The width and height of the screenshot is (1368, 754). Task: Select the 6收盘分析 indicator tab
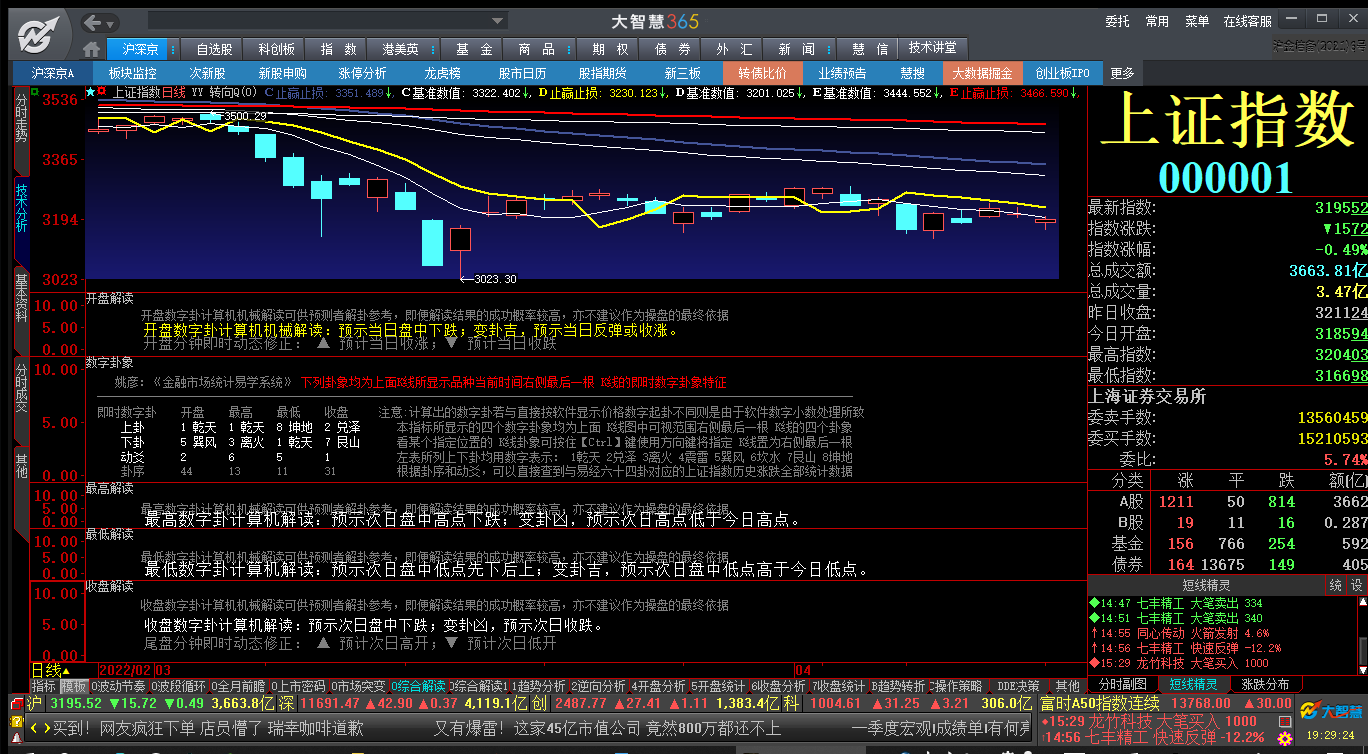pyautogui.click(x=778, y=686)
